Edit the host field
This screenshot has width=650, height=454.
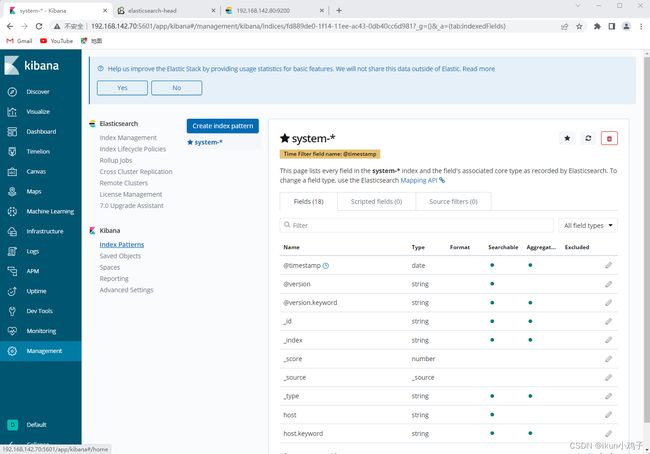tap(608, 415)
